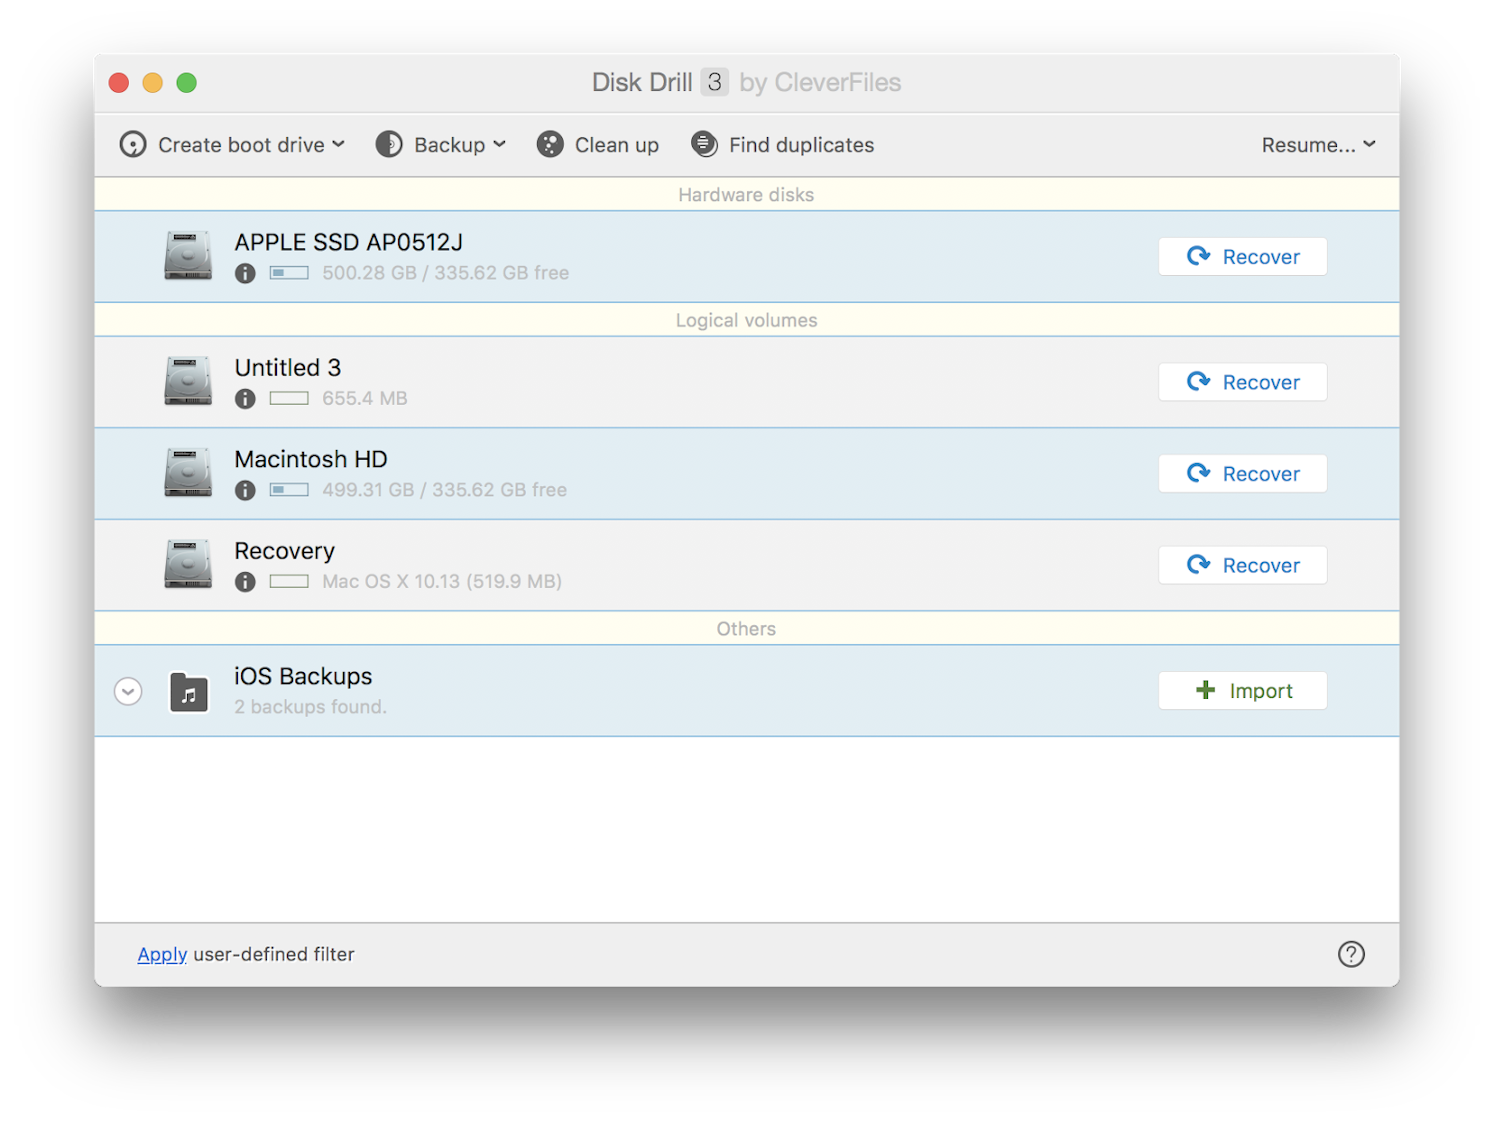Screen dimensions: 1494x1122
Task: Click the Find duplicates icon
Action: pyautogui.click(x=705, y=144)
